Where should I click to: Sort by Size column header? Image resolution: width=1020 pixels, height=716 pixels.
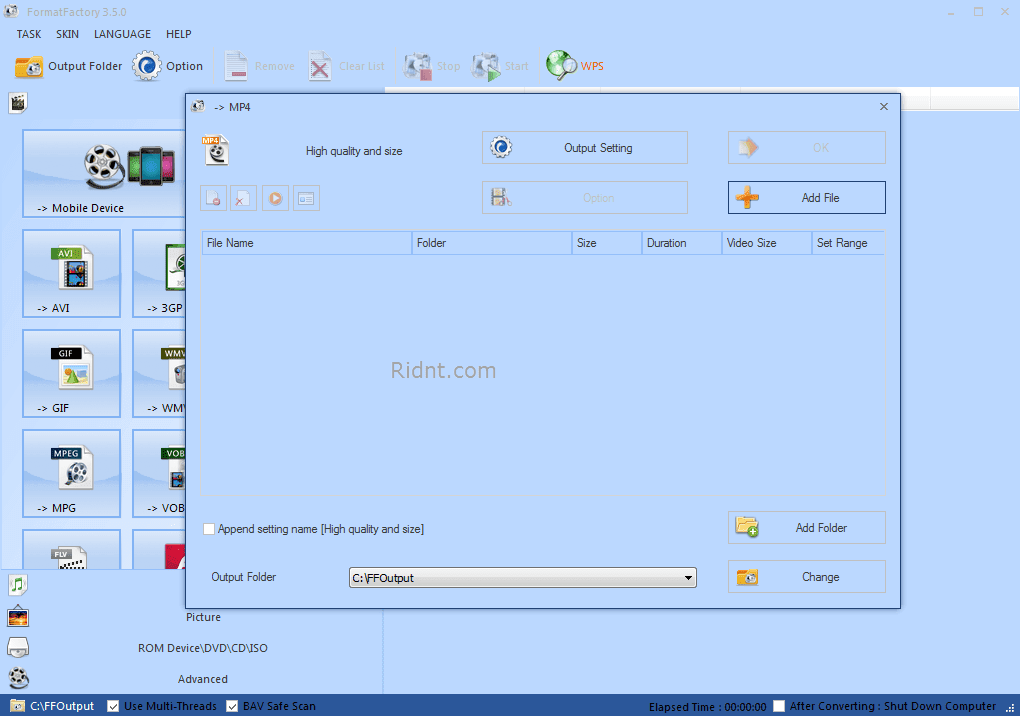tap(607, 243)
